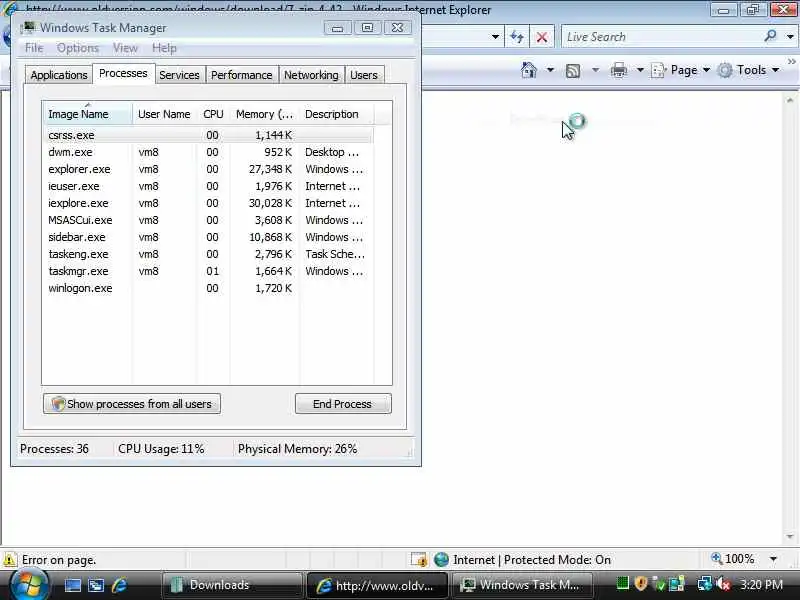The image size is (800, 600).
Task: Click the End Process button
Action: point(343,404)
